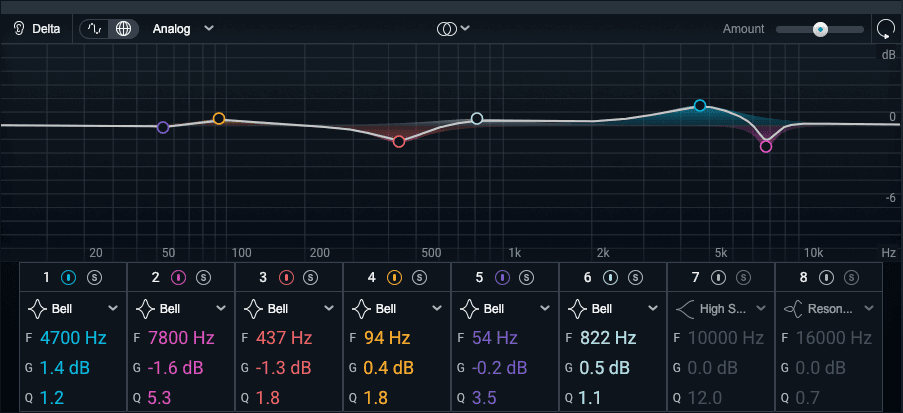The image size is (903, 413).
Task: Click band 1 Bell shape icon
Action: click(x=37, y=309)
